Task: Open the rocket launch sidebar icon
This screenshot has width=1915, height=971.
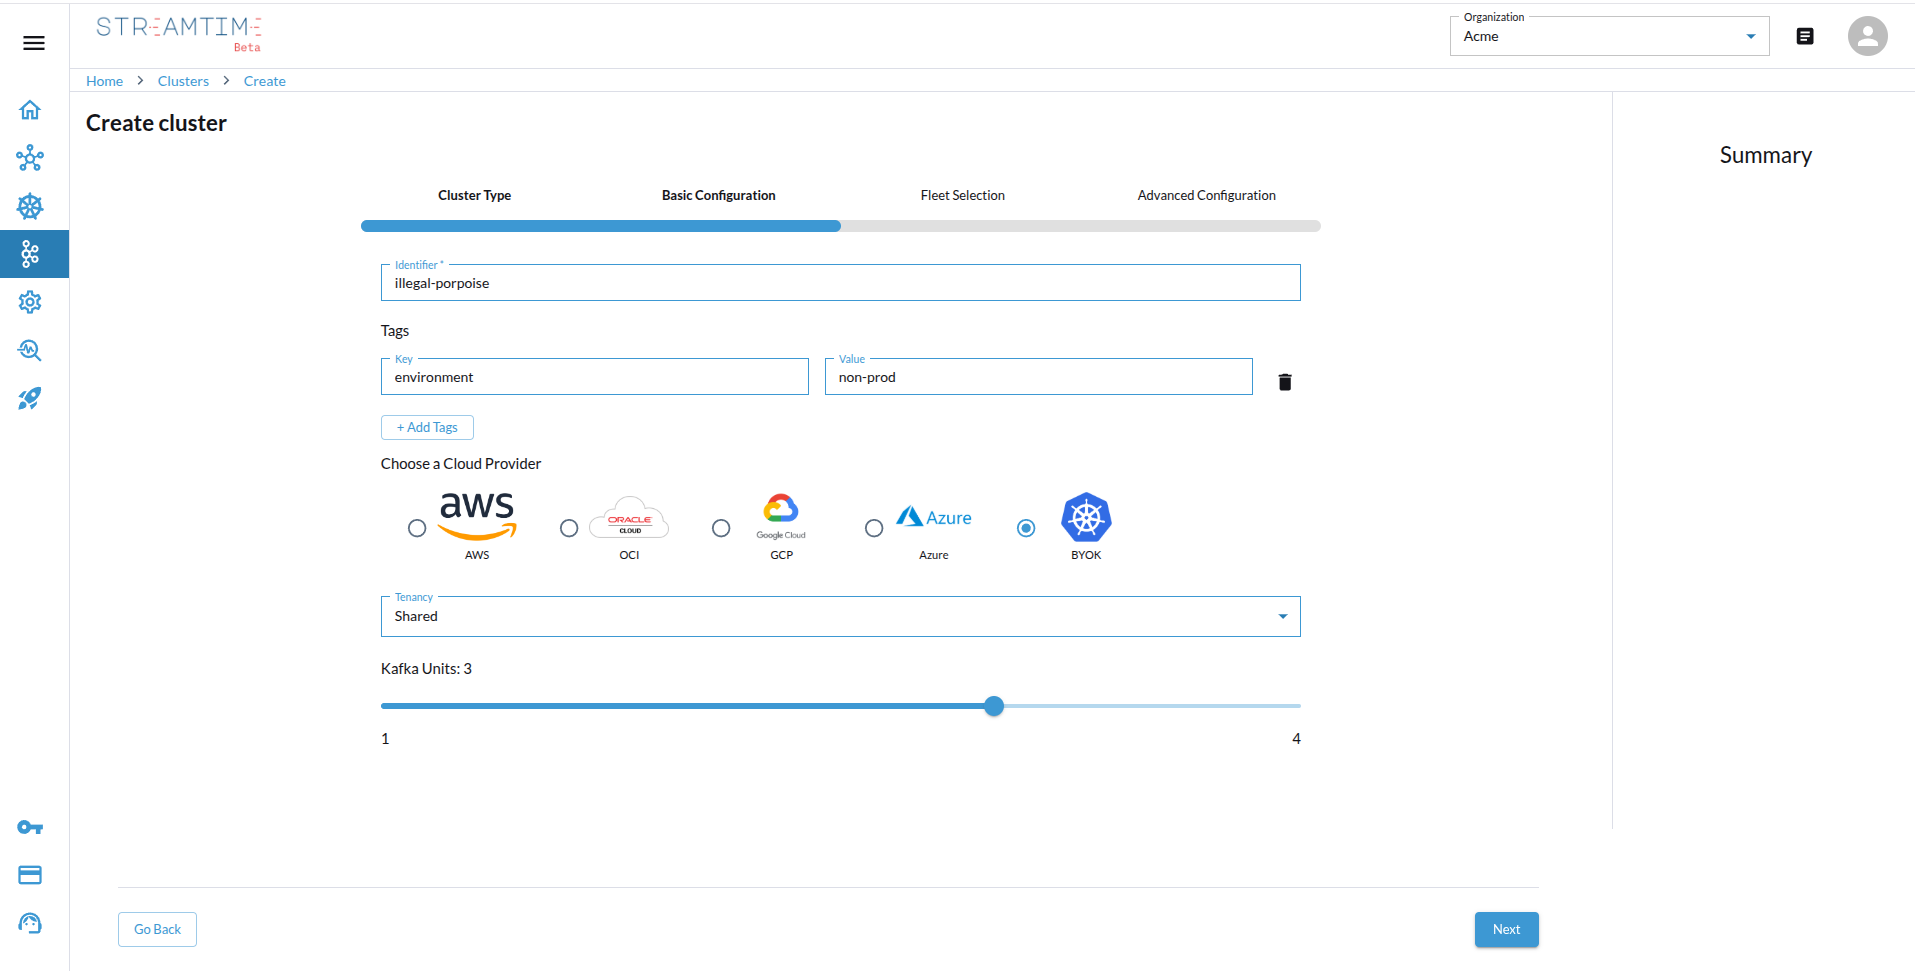Action: click(30, 398)
